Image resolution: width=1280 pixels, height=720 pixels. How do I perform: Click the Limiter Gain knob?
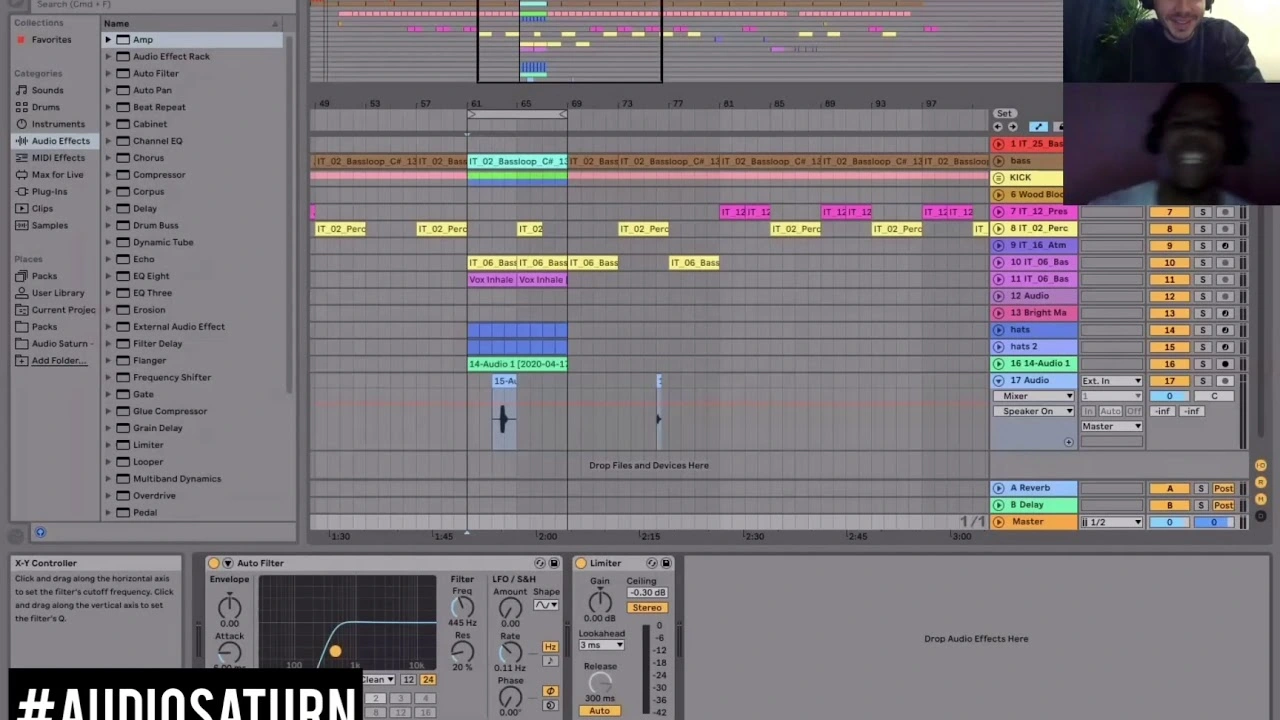coord(600,601)
